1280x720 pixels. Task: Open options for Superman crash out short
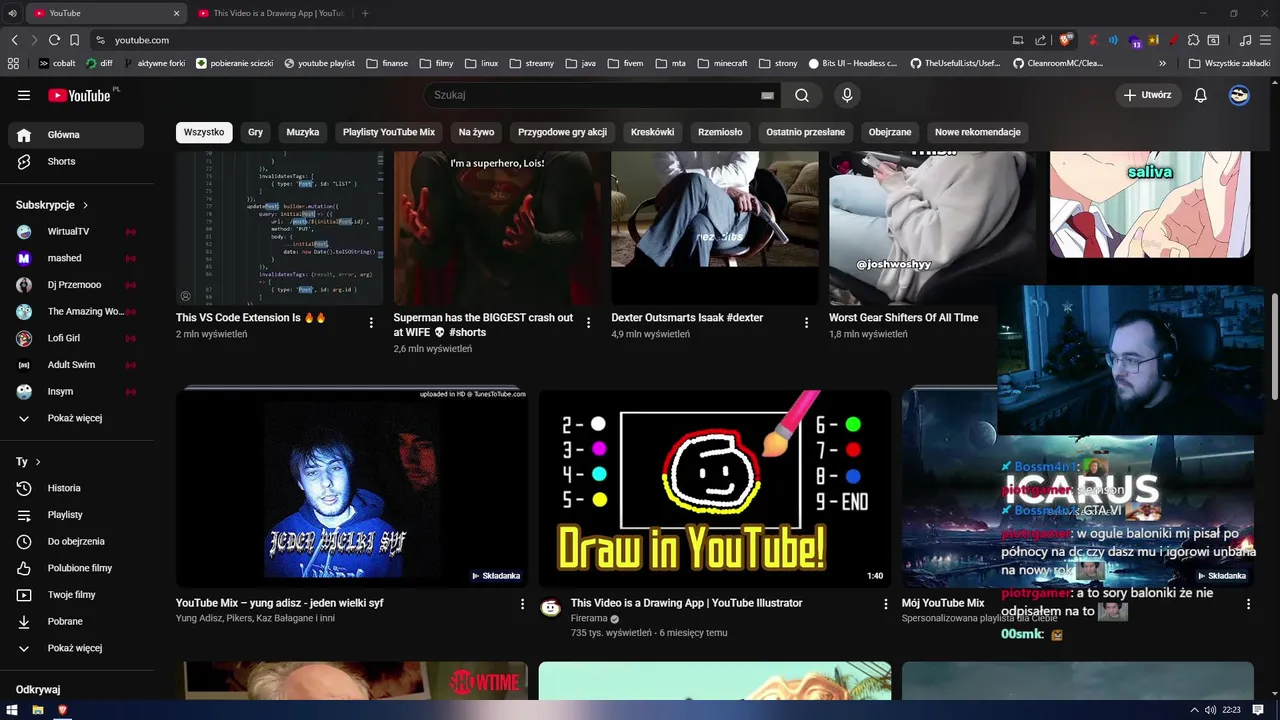pos(588,323)
